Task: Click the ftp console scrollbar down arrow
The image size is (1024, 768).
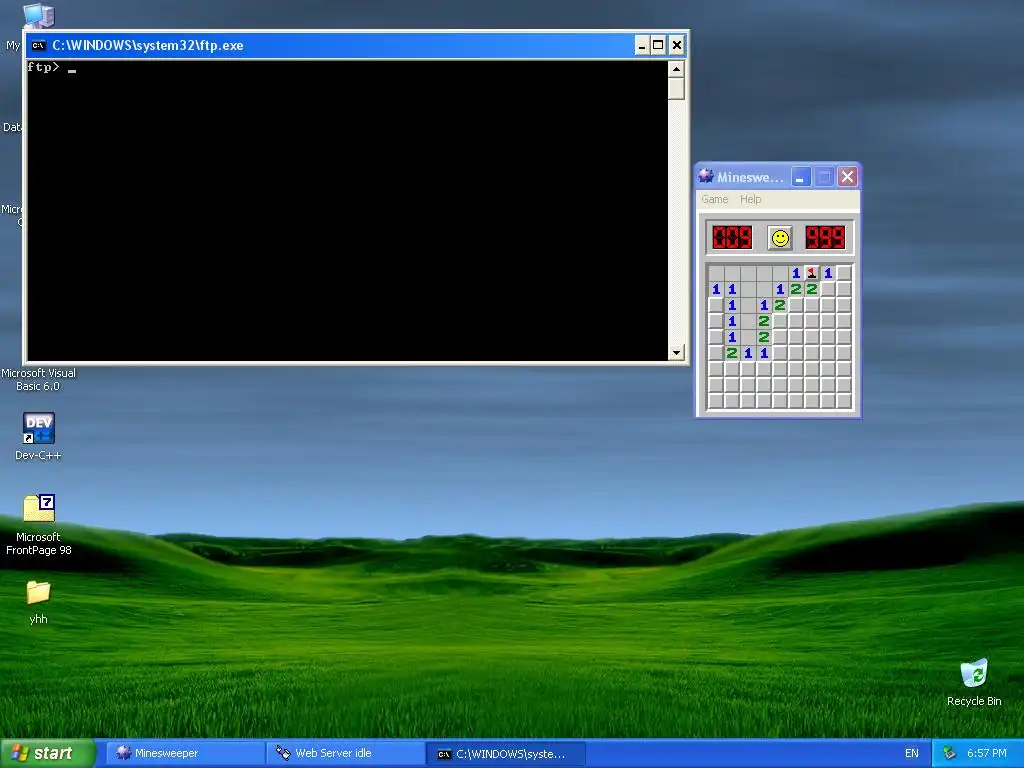Action: [x=676, y=352]
